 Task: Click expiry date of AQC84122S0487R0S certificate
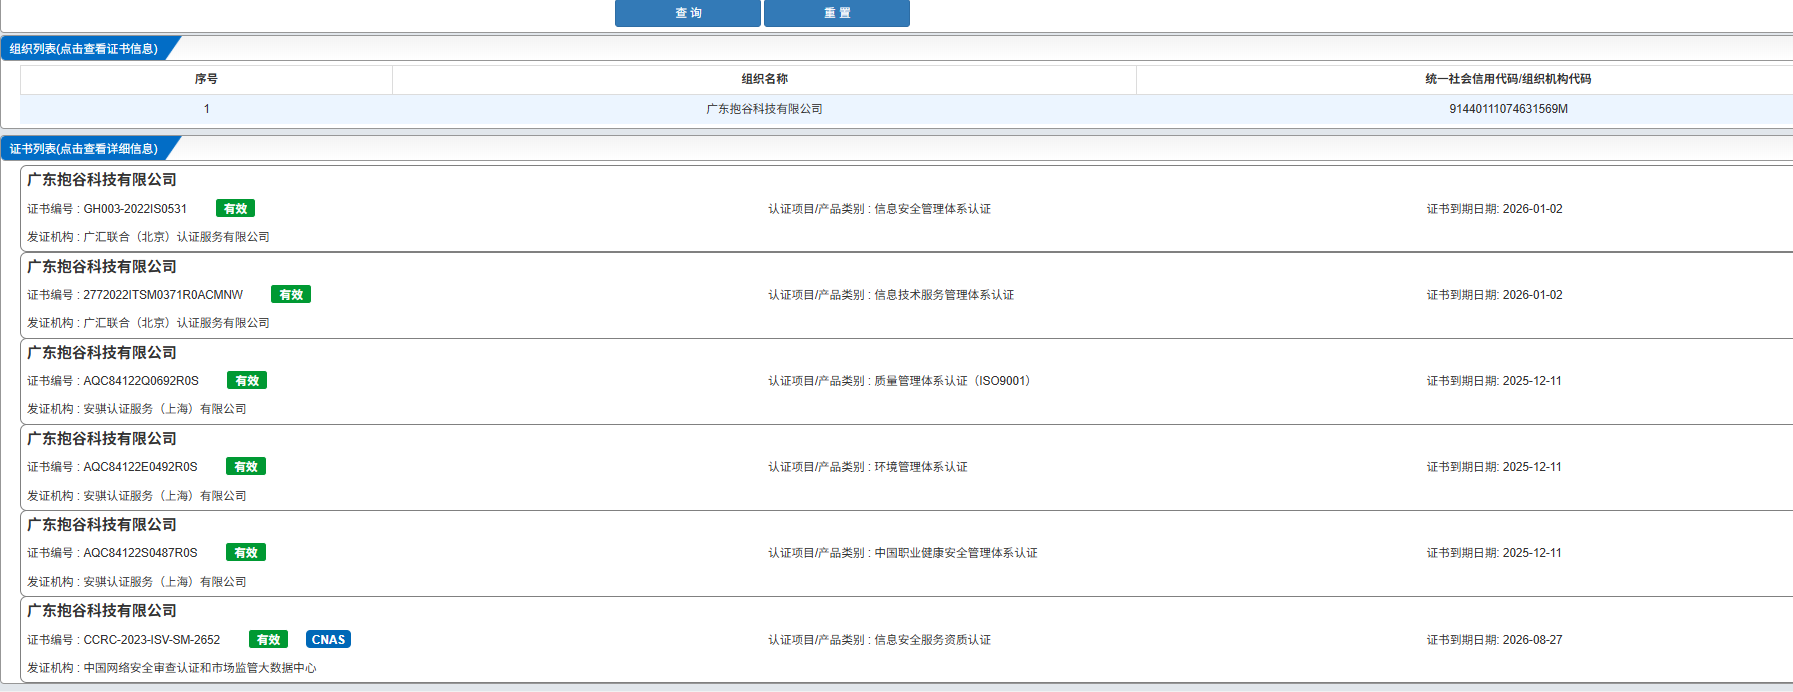[x=1532, y=553]
